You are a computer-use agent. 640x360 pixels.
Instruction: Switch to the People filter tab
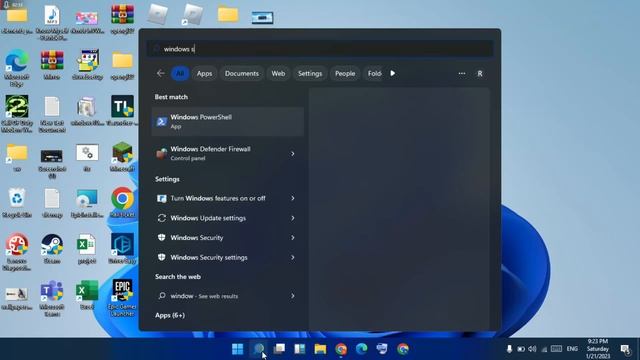click(345, 73)
